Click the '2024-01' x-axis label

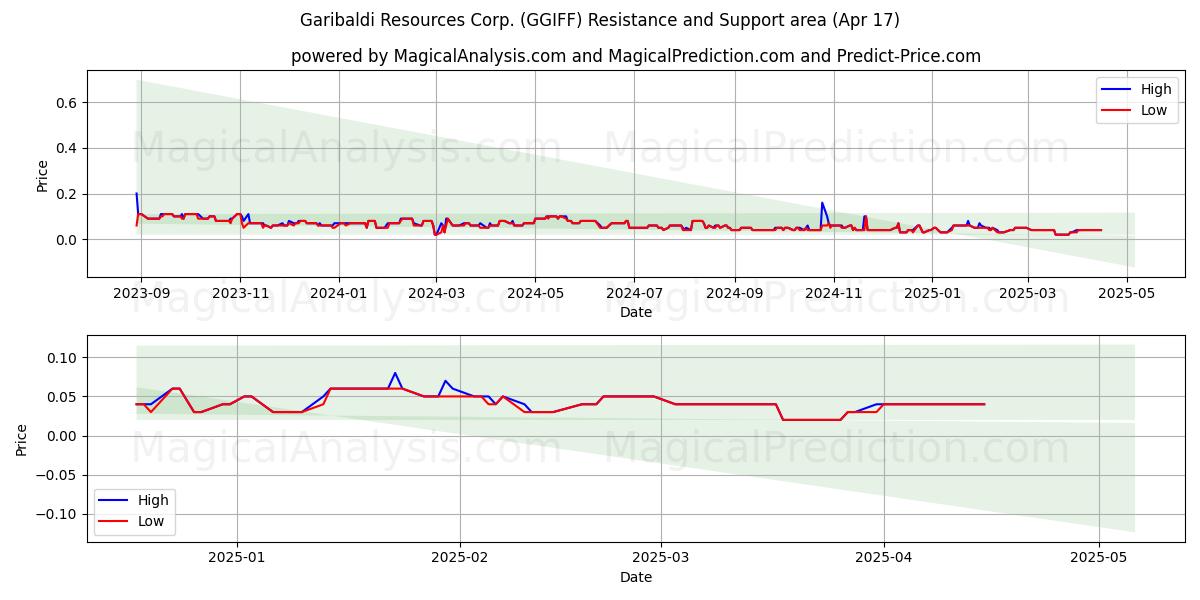click(x=338, y=294)
